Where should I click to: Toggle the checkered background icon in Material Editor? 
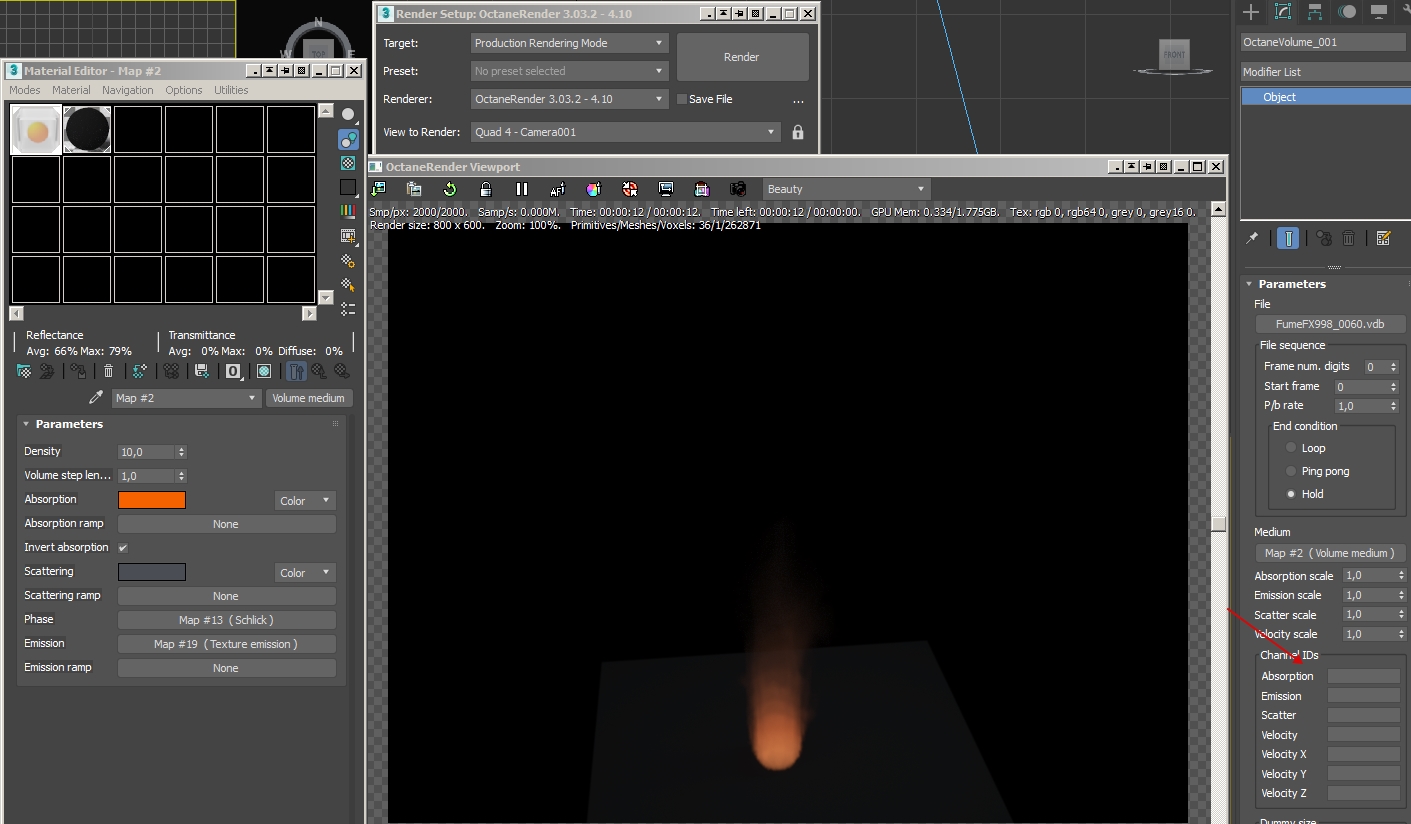348,163
